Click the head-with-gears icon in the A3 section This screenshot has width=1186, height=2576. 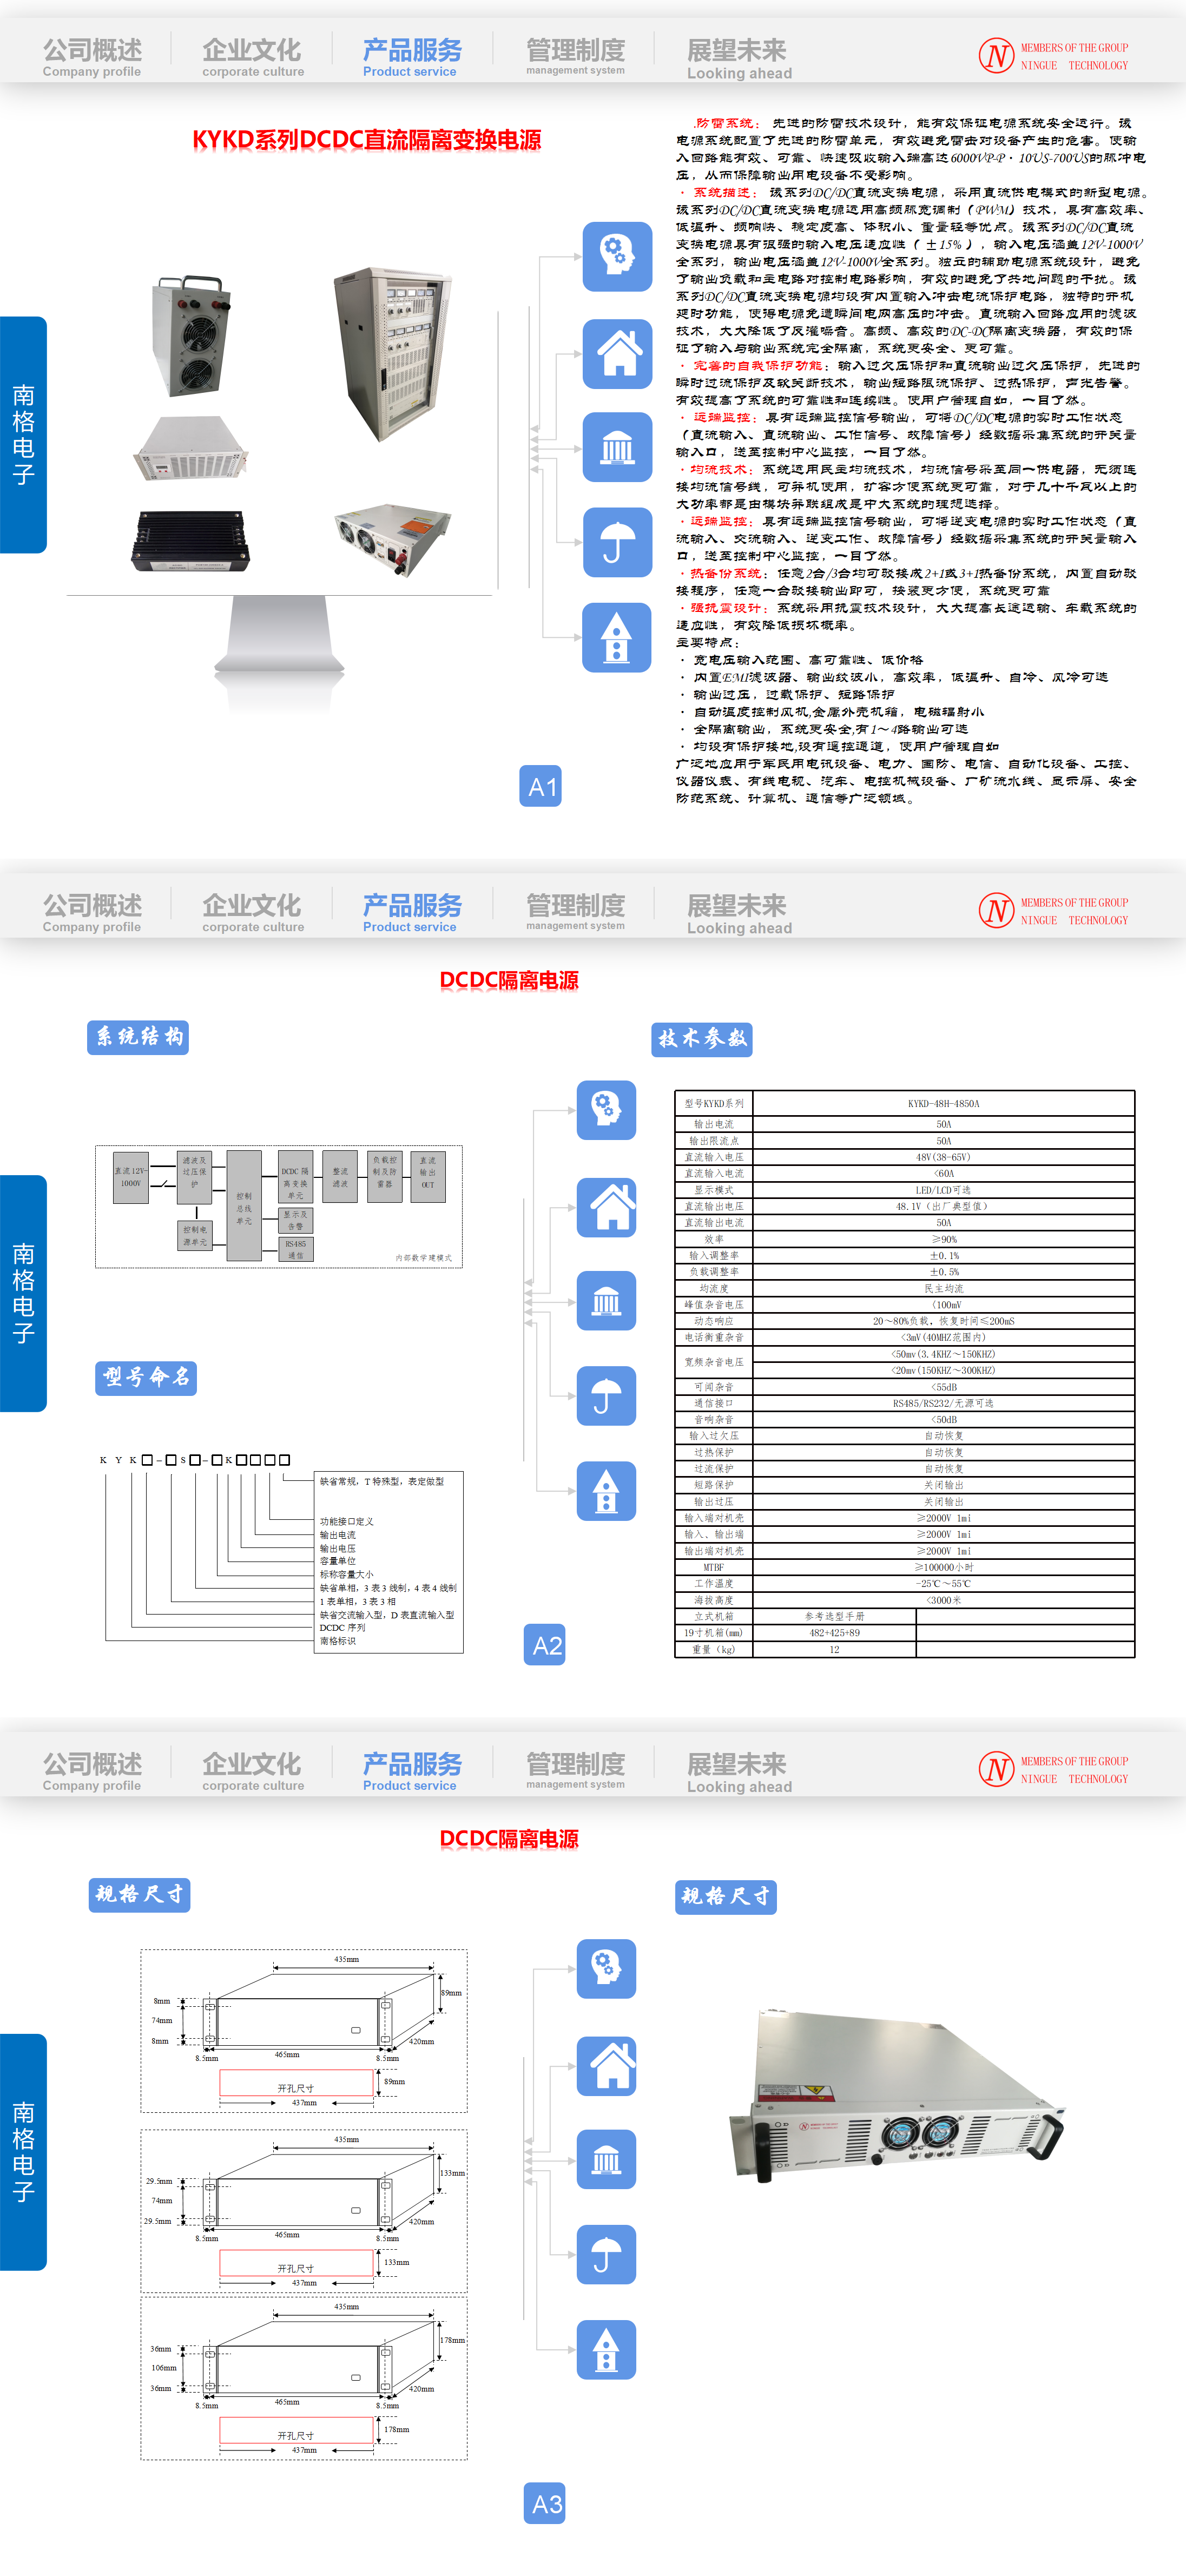(606, 1968)
